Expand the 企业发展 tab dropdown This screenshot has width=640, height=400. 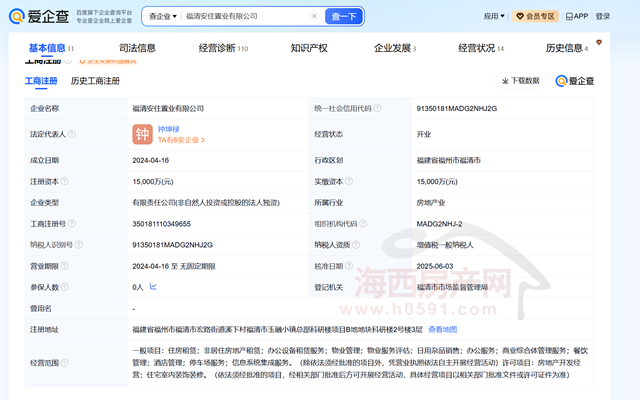(x=394, y=48)
